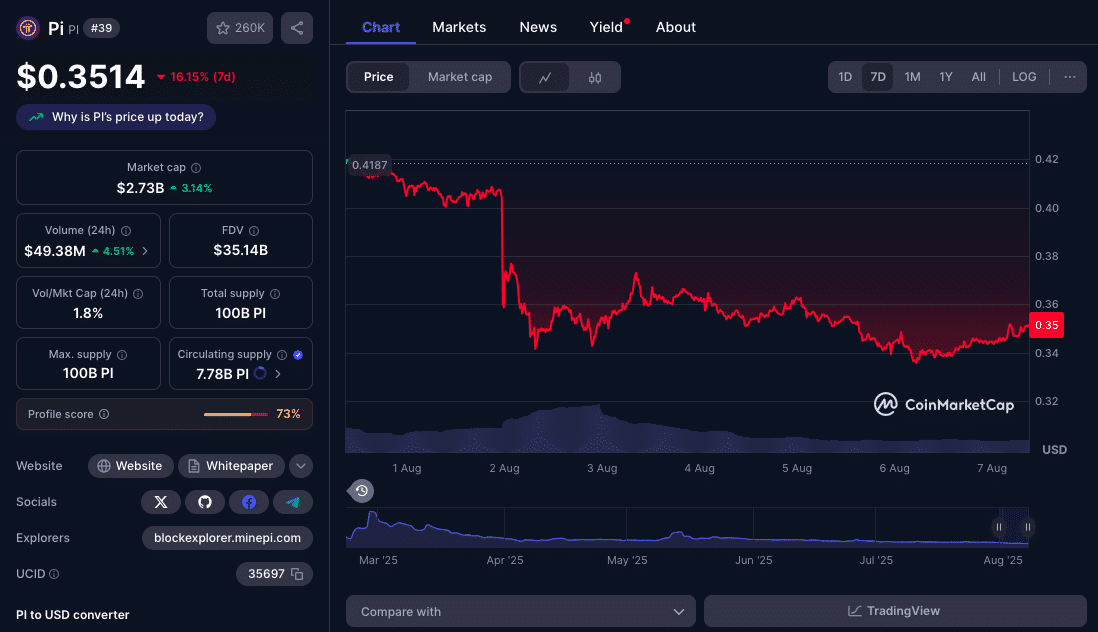
Task: Expand Volume (24h) details arrow
Action: pyautogui.click(x=145, y=251)
